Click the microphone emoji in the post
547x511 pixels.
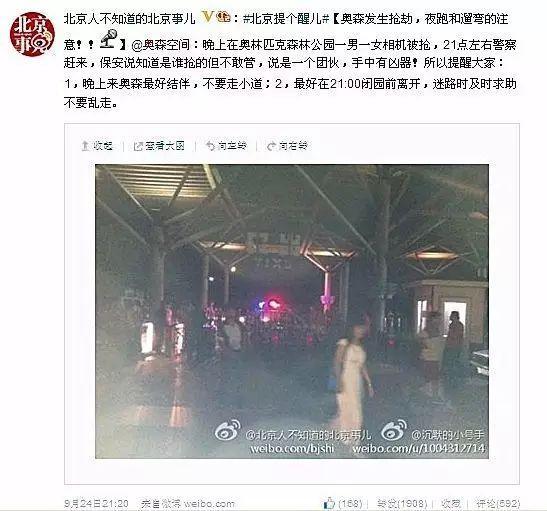click(x=110, y=39)
